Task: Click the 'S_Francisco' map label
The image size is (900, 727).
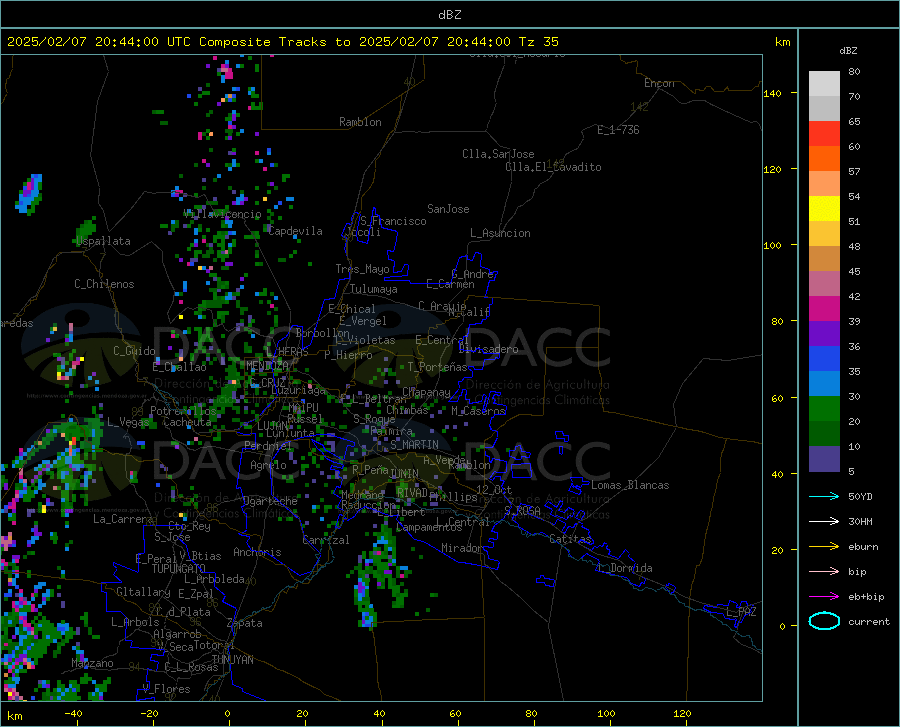Action: [x=393, y=221]
